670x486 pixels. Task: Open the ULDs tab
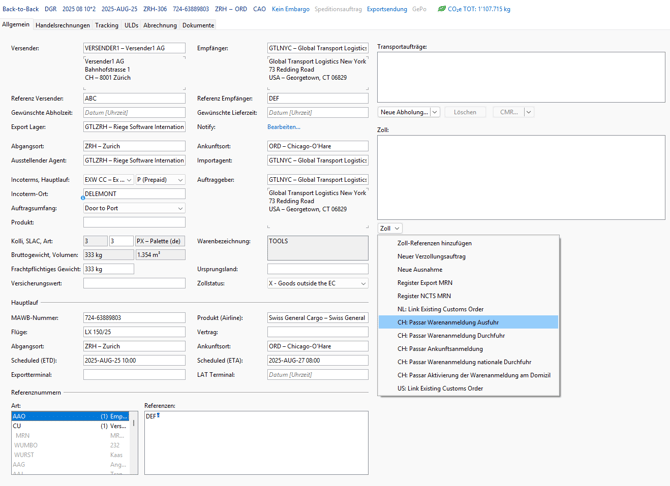(131, 25)
